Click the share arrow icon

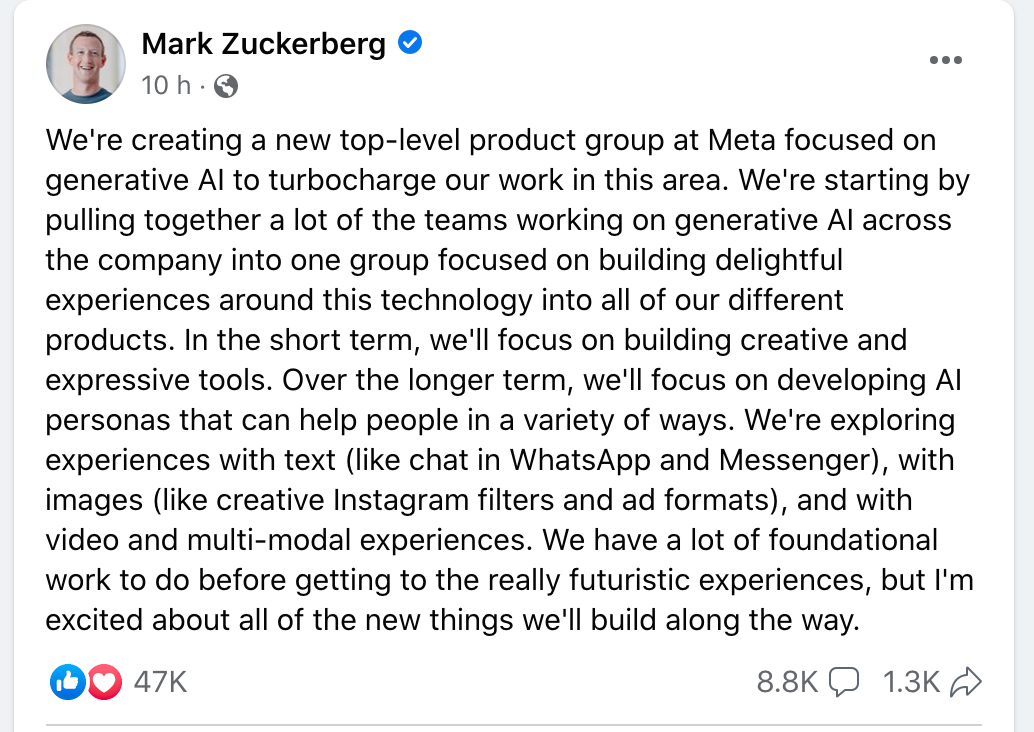pyautogui.click(x=966, y=682)
